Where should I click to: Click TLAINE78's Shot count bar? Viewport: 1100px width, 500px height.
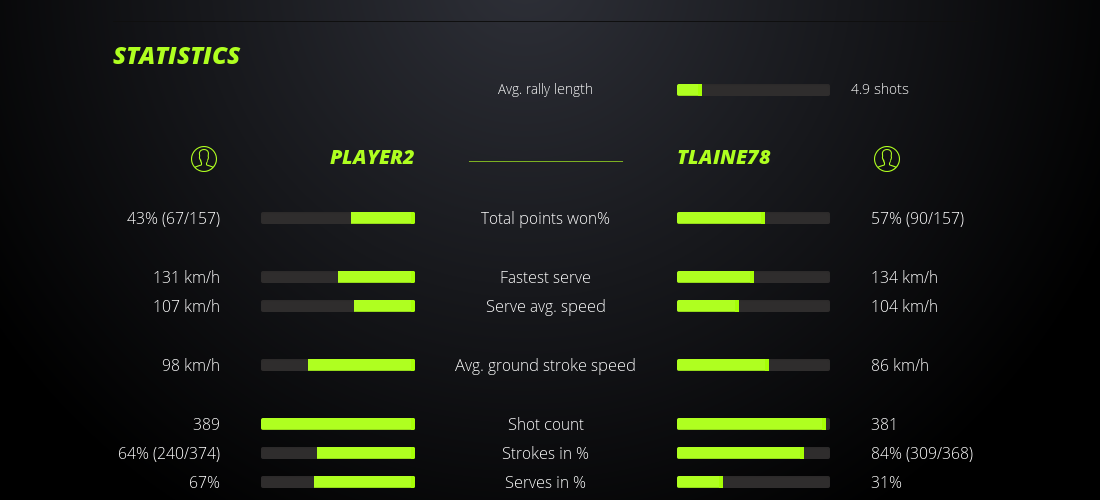(753, 424)
